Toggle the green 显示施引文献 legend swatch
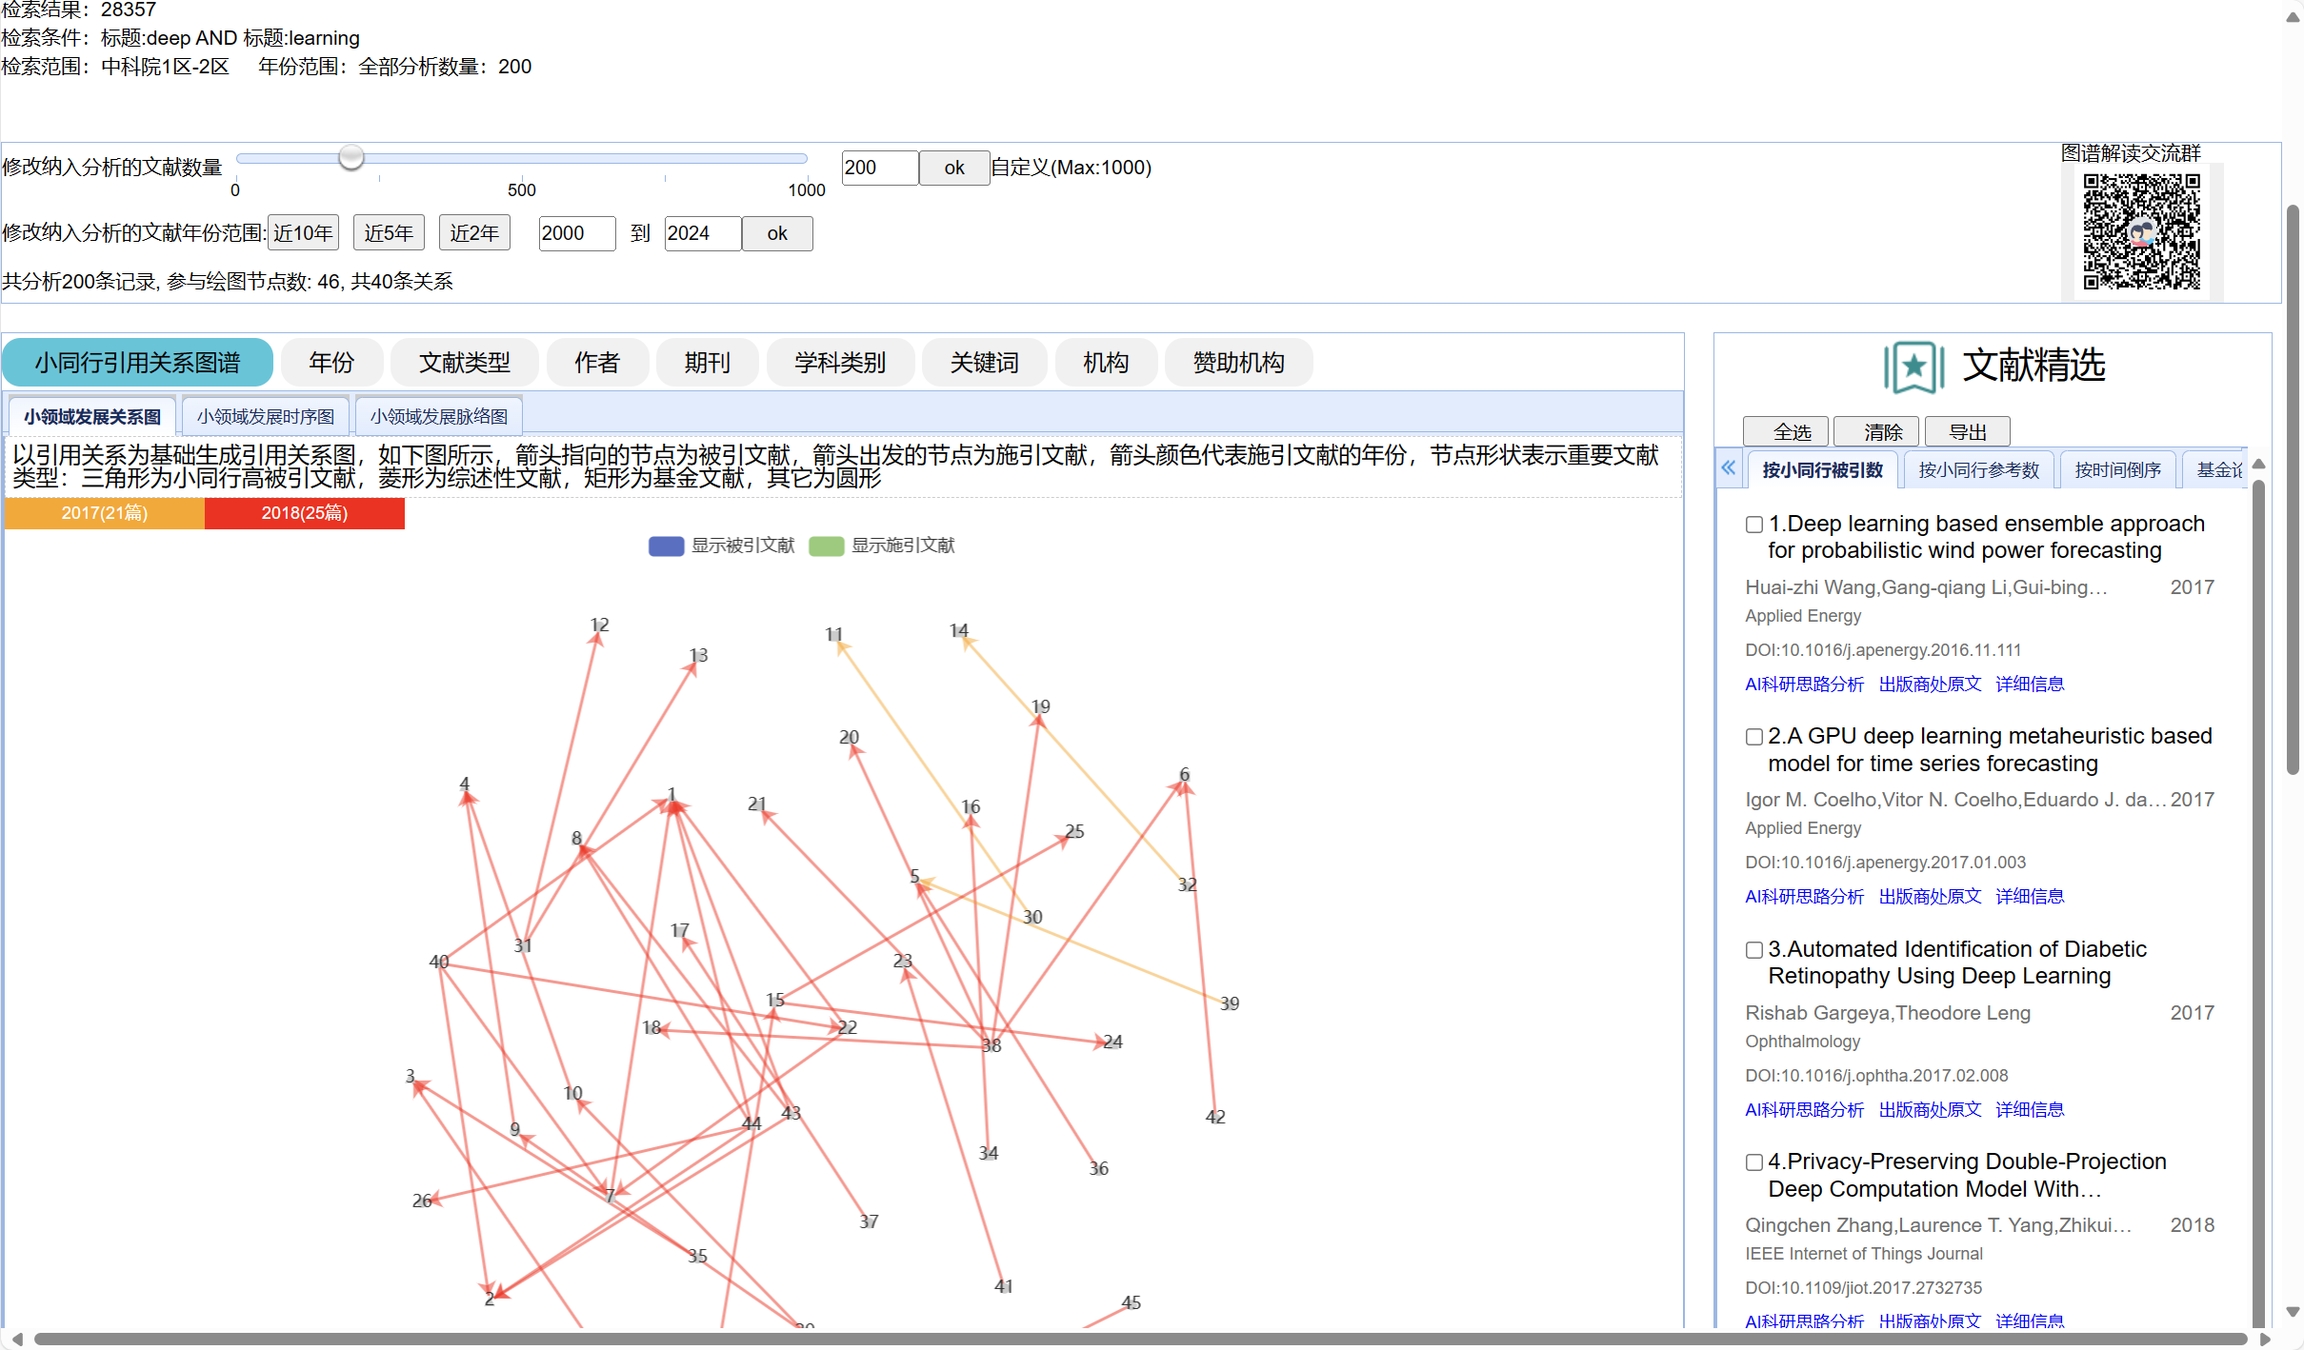 (826, 546)
